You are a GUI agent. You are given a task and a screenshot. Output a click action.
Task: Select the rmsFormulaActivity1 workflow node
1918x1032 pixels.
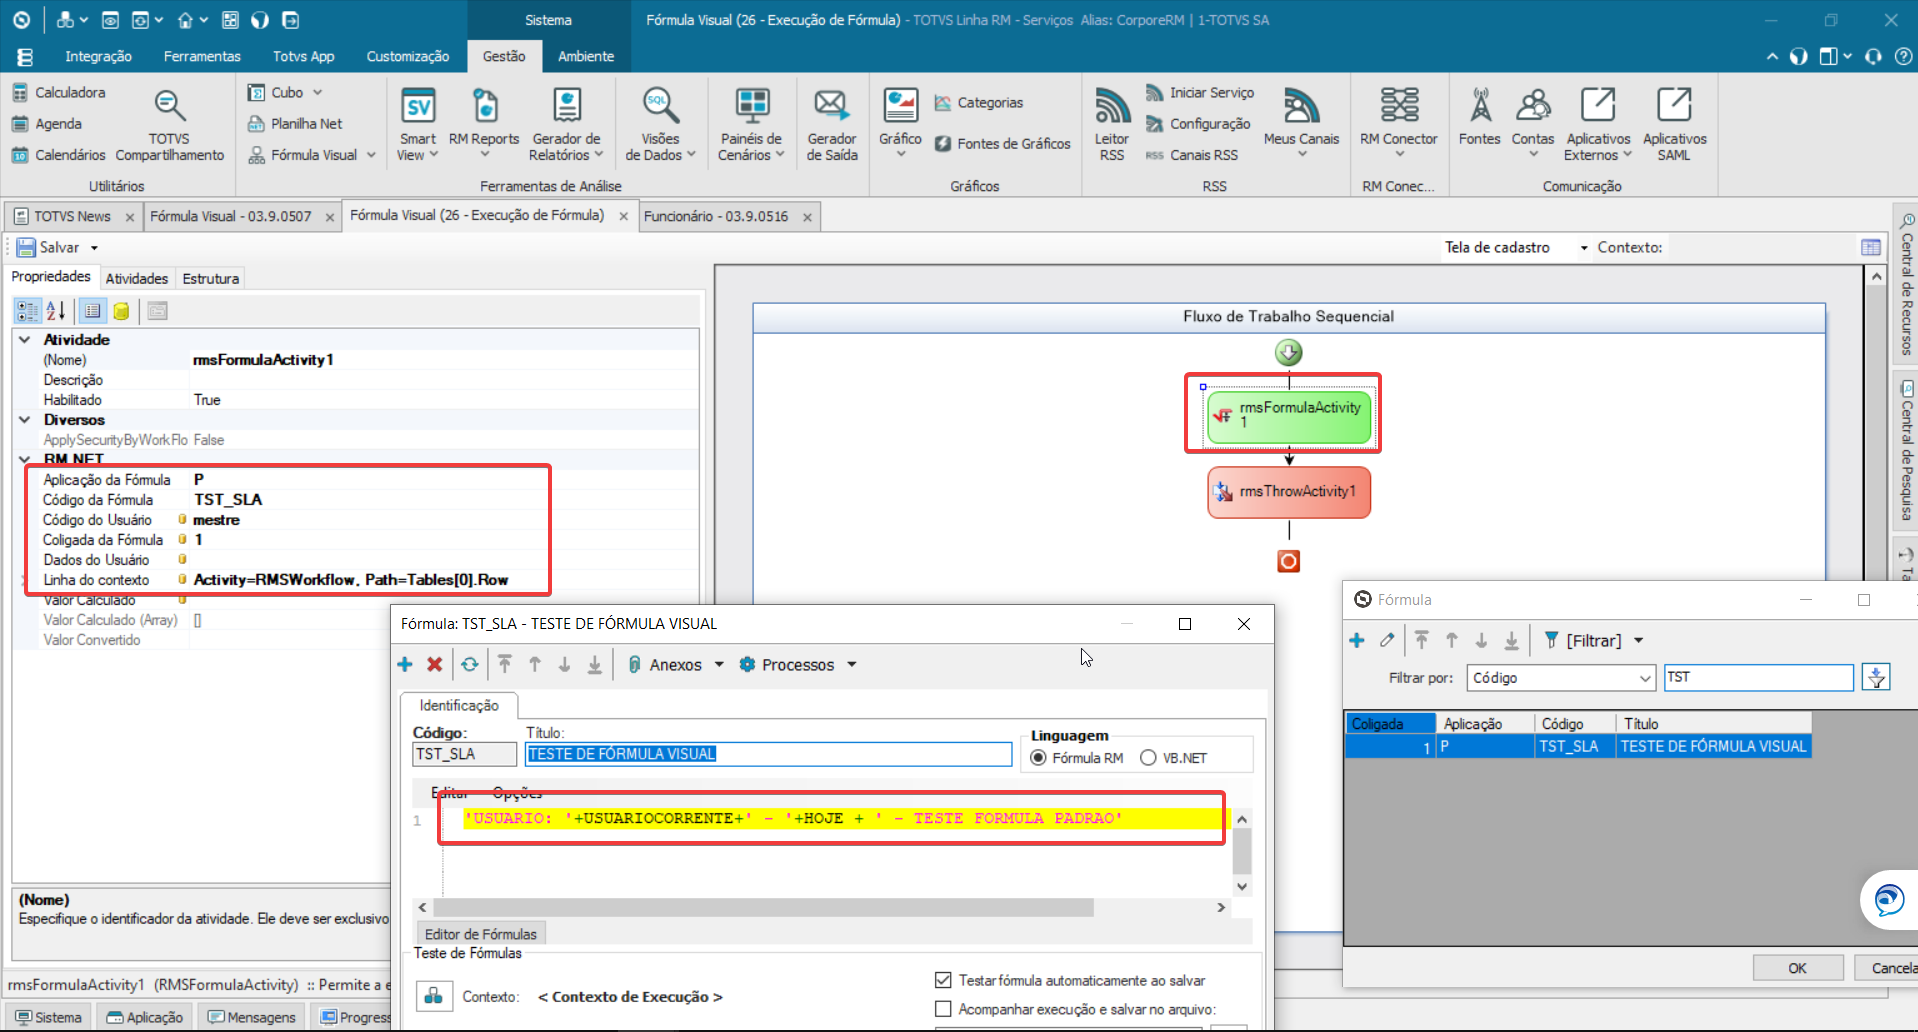click(1289, 415)
